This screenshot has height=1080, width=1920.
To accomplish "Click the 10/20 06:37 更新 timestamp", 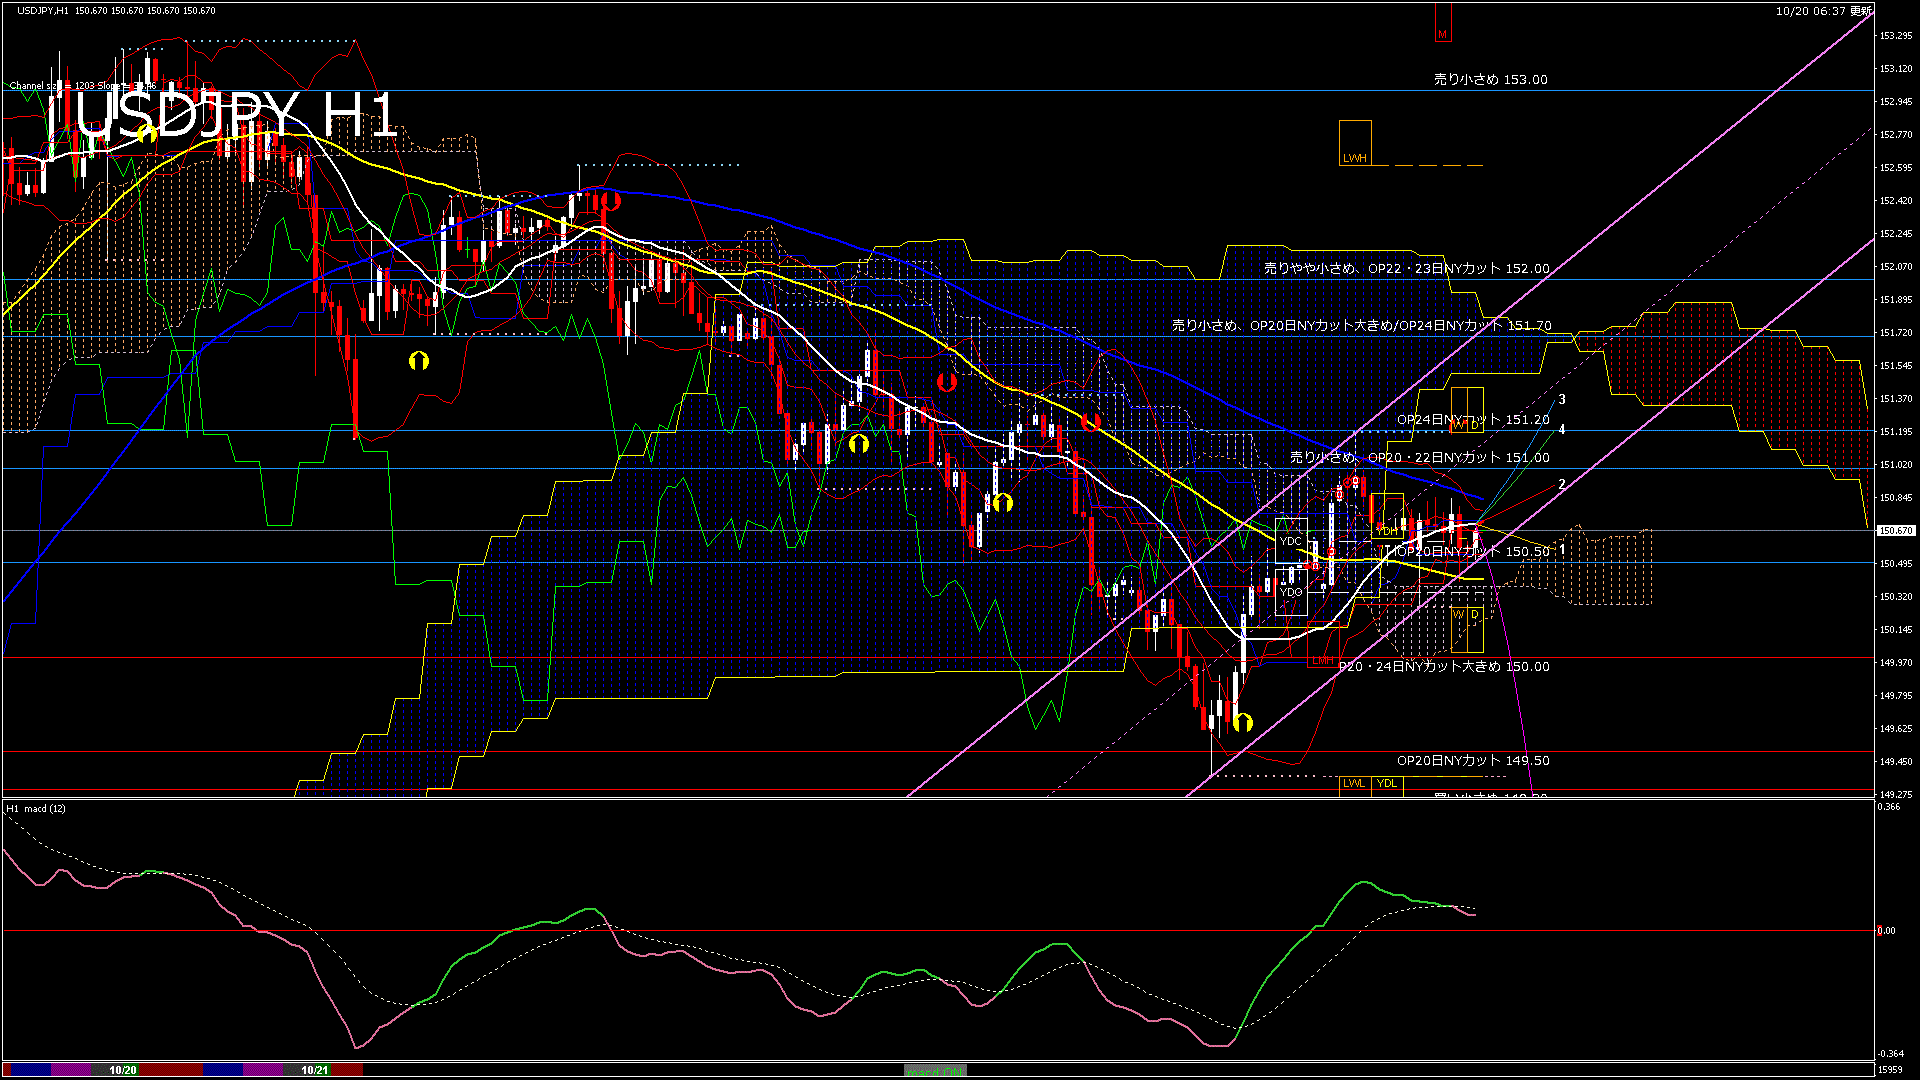I will coord(1823,11).
